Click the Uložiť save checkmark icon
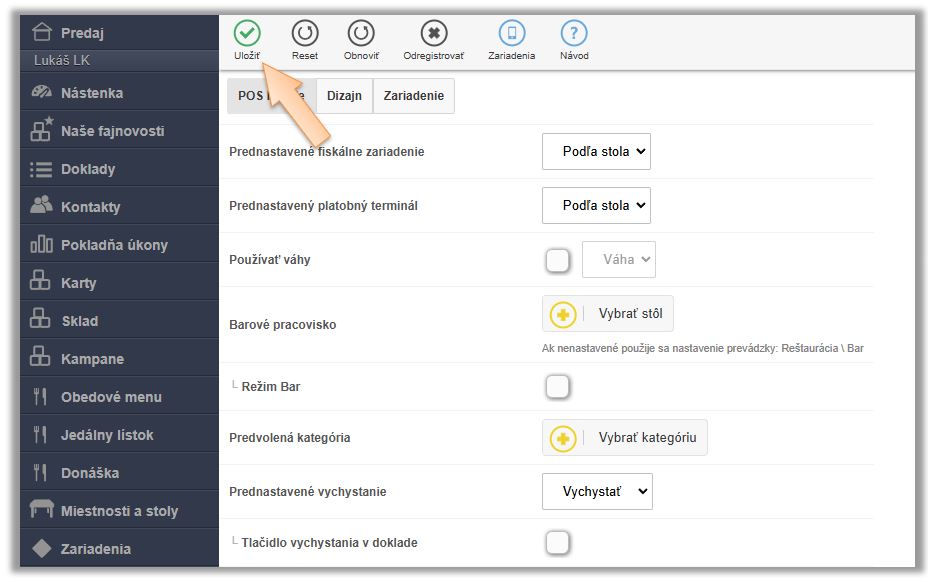This screenshot has width=928, height=578. [247, 33]
